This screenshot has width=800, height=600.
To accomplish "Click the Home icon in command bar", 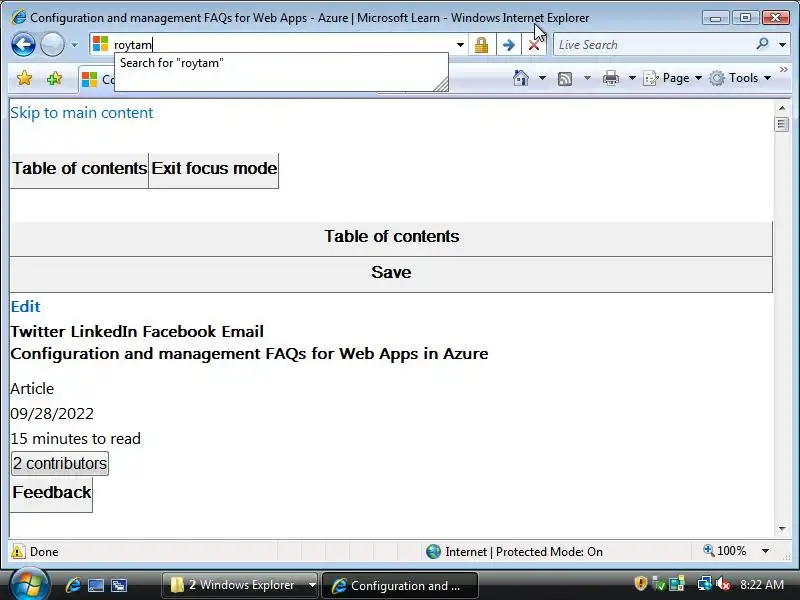I will [x=521, y=78].
